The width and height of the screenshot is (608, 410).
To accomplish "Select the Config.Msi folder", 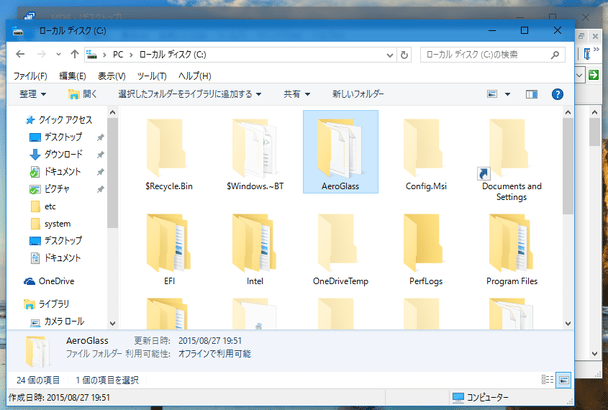I will 426,155.
